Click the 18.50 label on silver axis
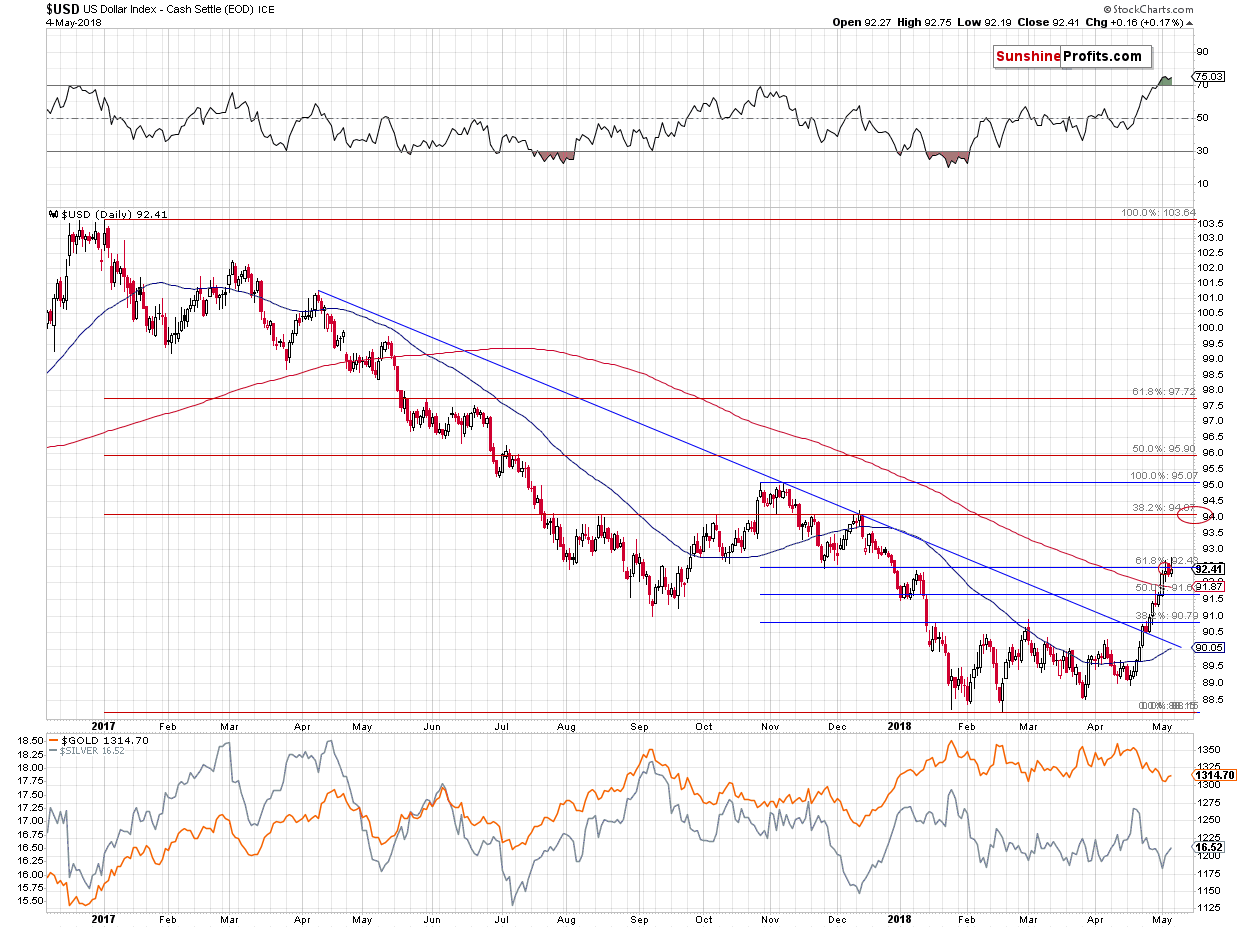The height and width of the screenshot is (928, 1240). pos(30,741)
